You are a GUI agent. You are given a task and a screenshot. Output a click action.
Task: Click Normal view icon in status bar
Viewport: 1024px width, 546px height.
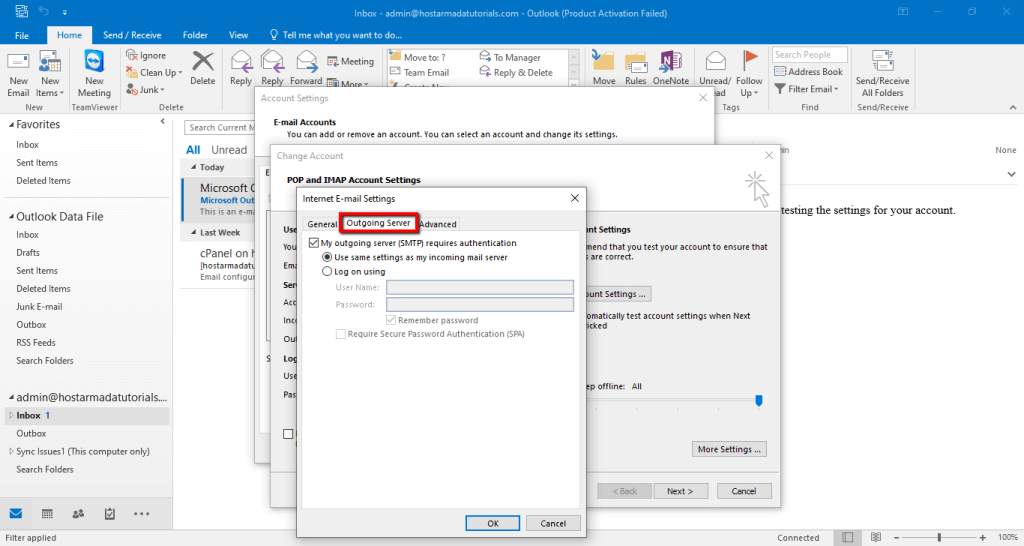click(x=848, y=538)
